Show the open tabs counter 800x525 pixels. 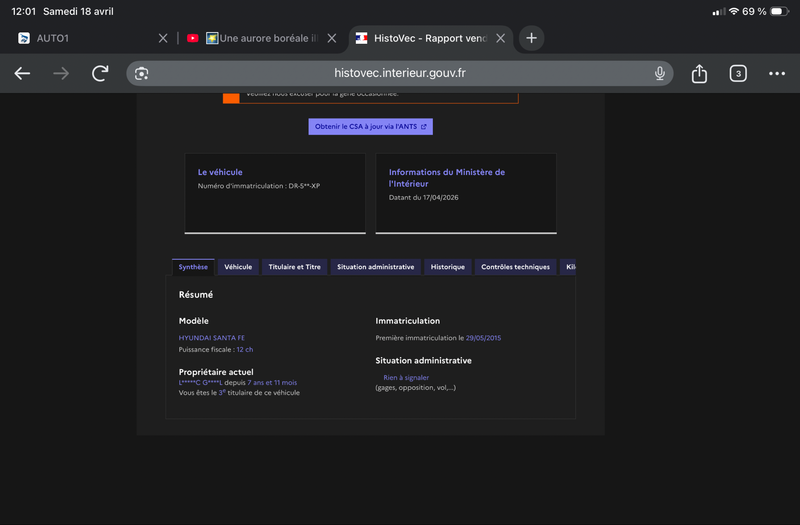(738, 73)
